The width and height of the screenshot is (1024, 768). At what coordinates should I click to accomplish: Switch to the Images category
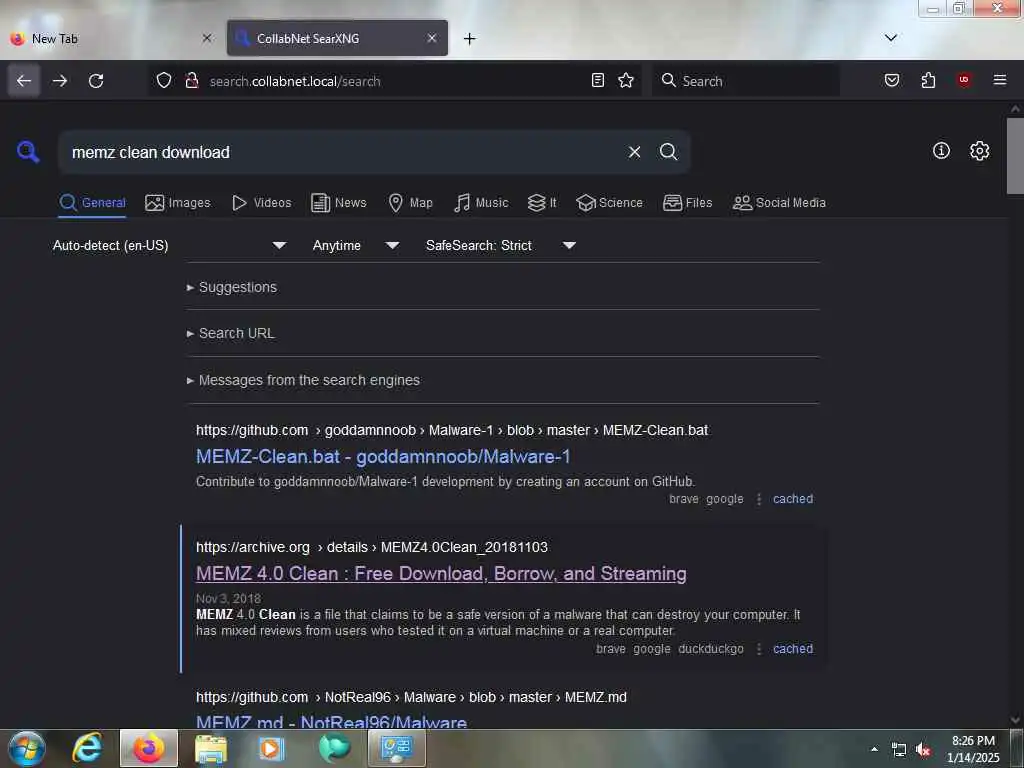(178, 203)
